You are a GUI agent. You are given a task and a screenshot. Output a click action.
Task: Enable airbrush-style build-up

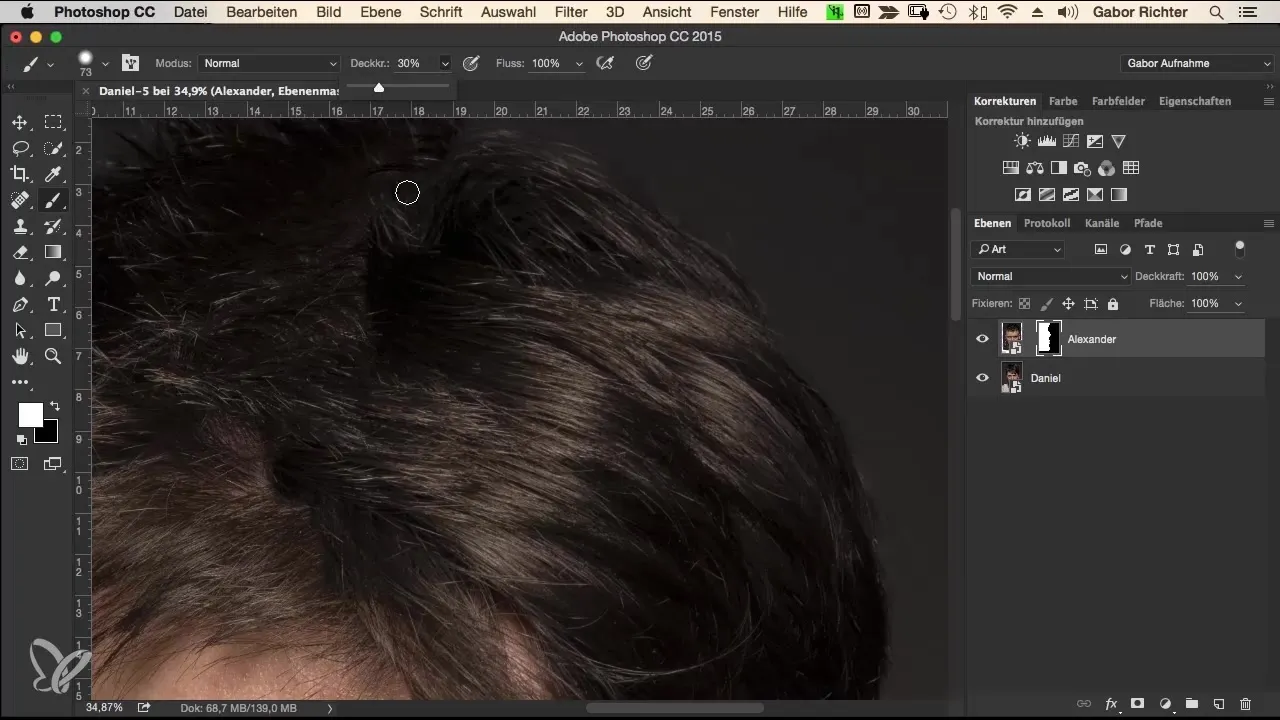[x=604, y=63]
